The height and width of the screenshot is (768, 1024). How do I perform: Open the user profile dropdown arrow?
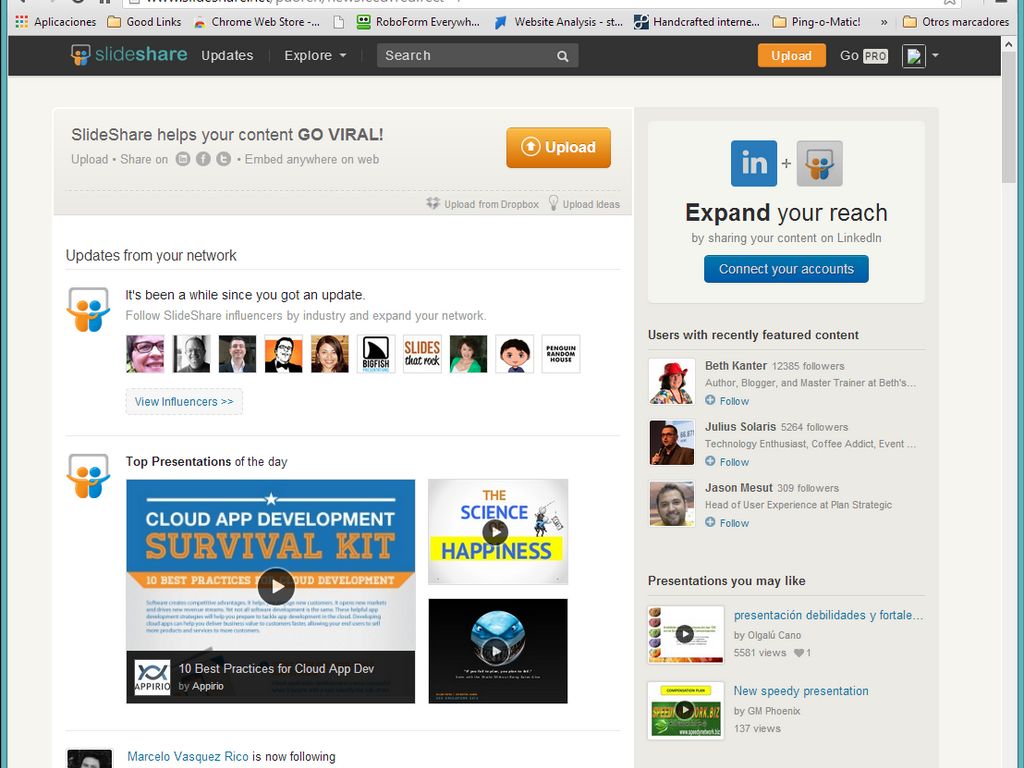click(935, 56)
